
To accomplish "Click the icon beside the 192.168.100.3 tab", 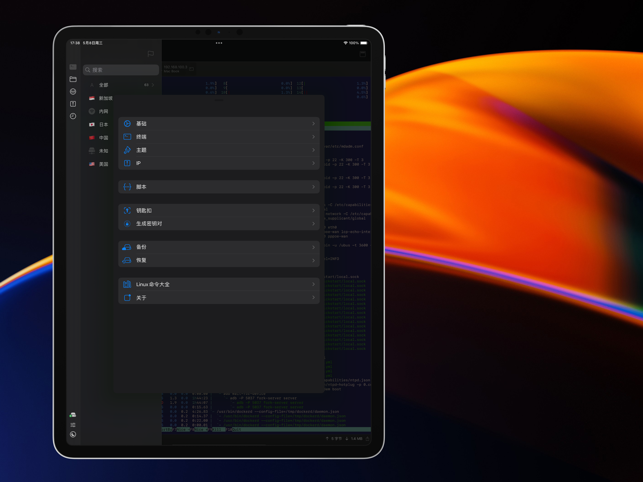I will (x=192, y=69).
